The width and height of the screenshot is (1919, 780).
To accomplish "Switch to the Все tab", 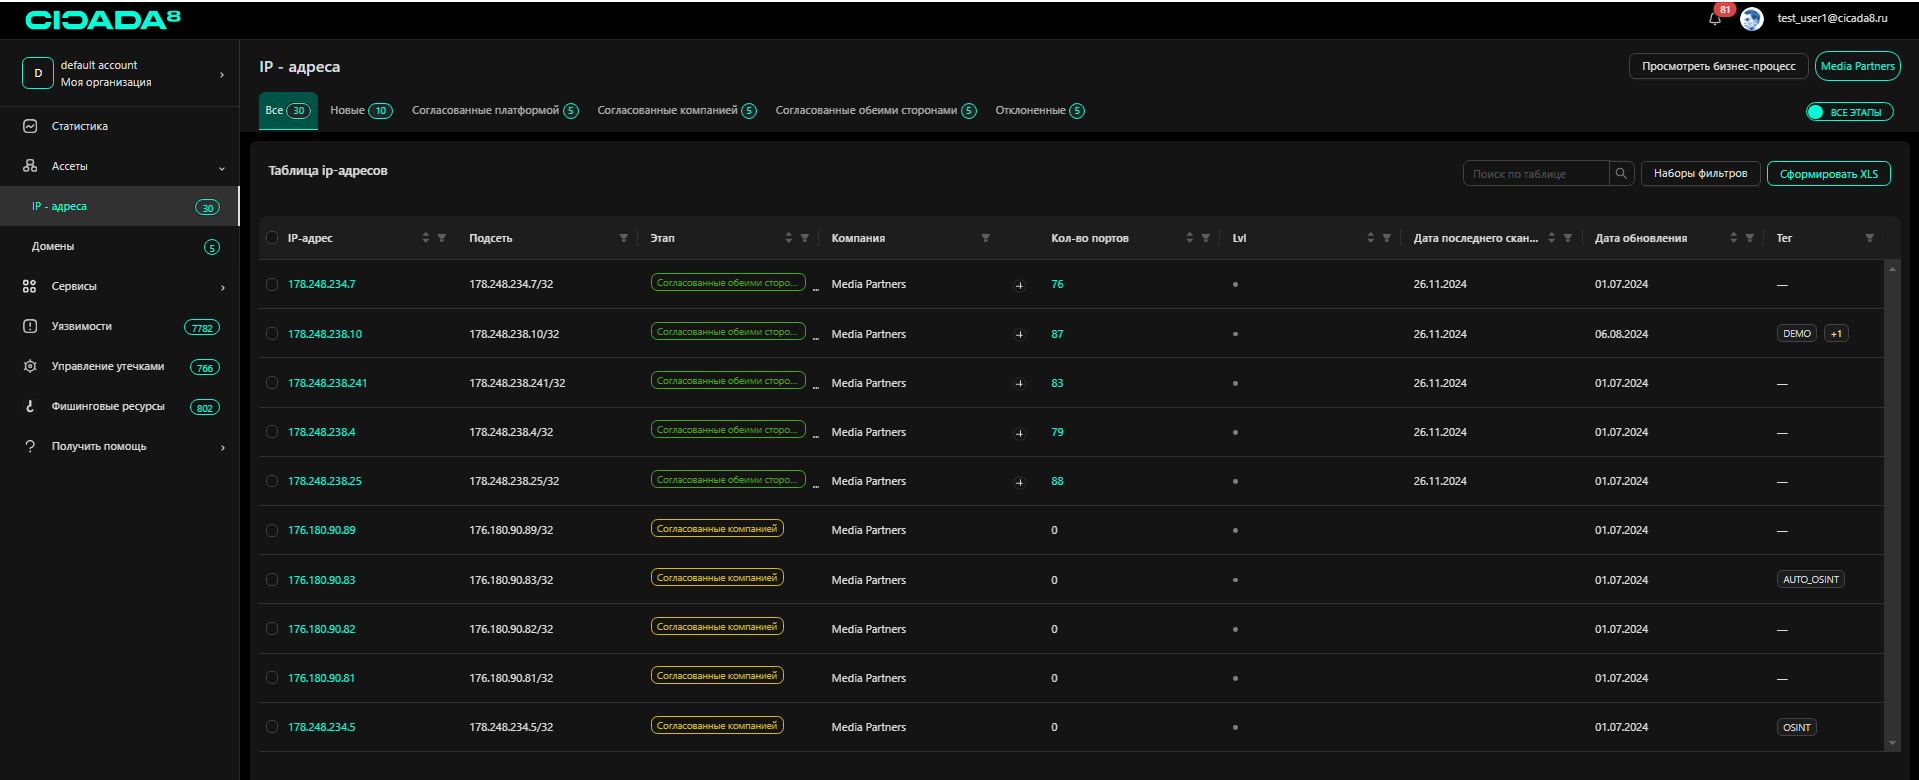I will (x=288, y=110).
